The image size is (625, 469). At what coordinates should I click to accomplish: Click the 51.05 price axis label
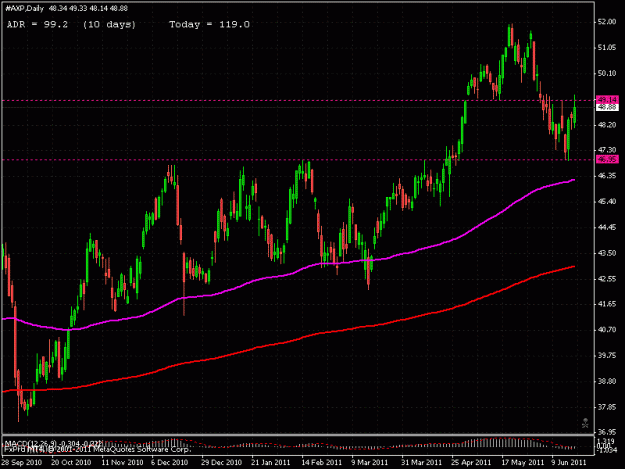[607, 48]
